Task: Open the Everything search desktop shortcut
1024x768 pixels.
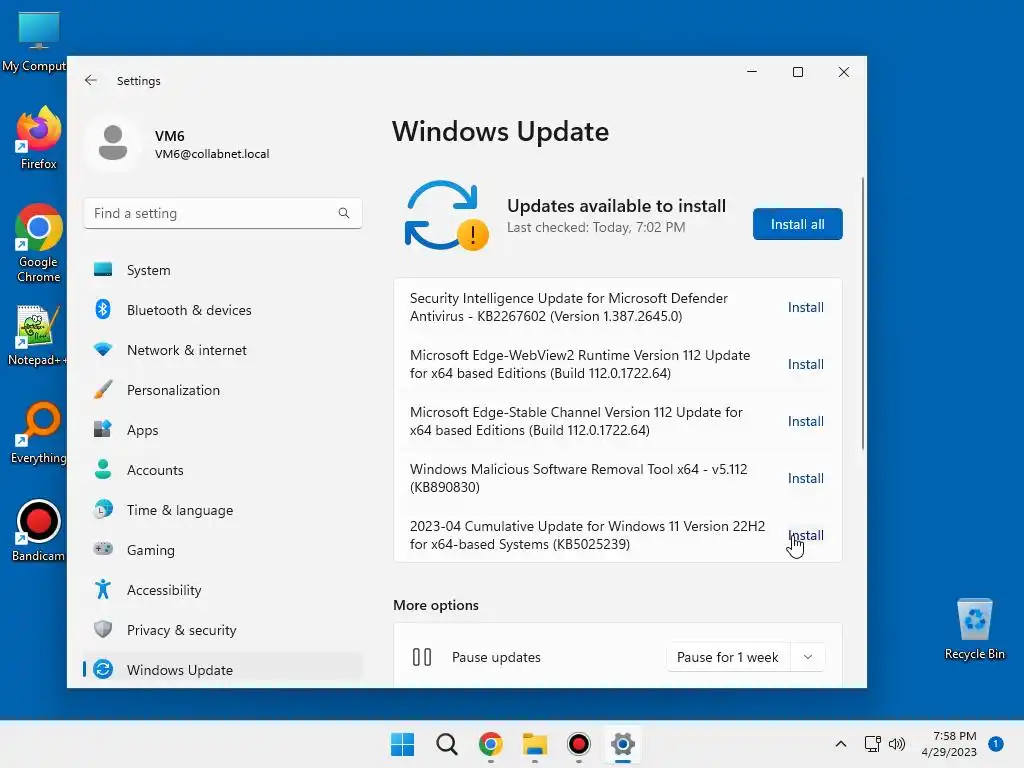Action: 39,433
